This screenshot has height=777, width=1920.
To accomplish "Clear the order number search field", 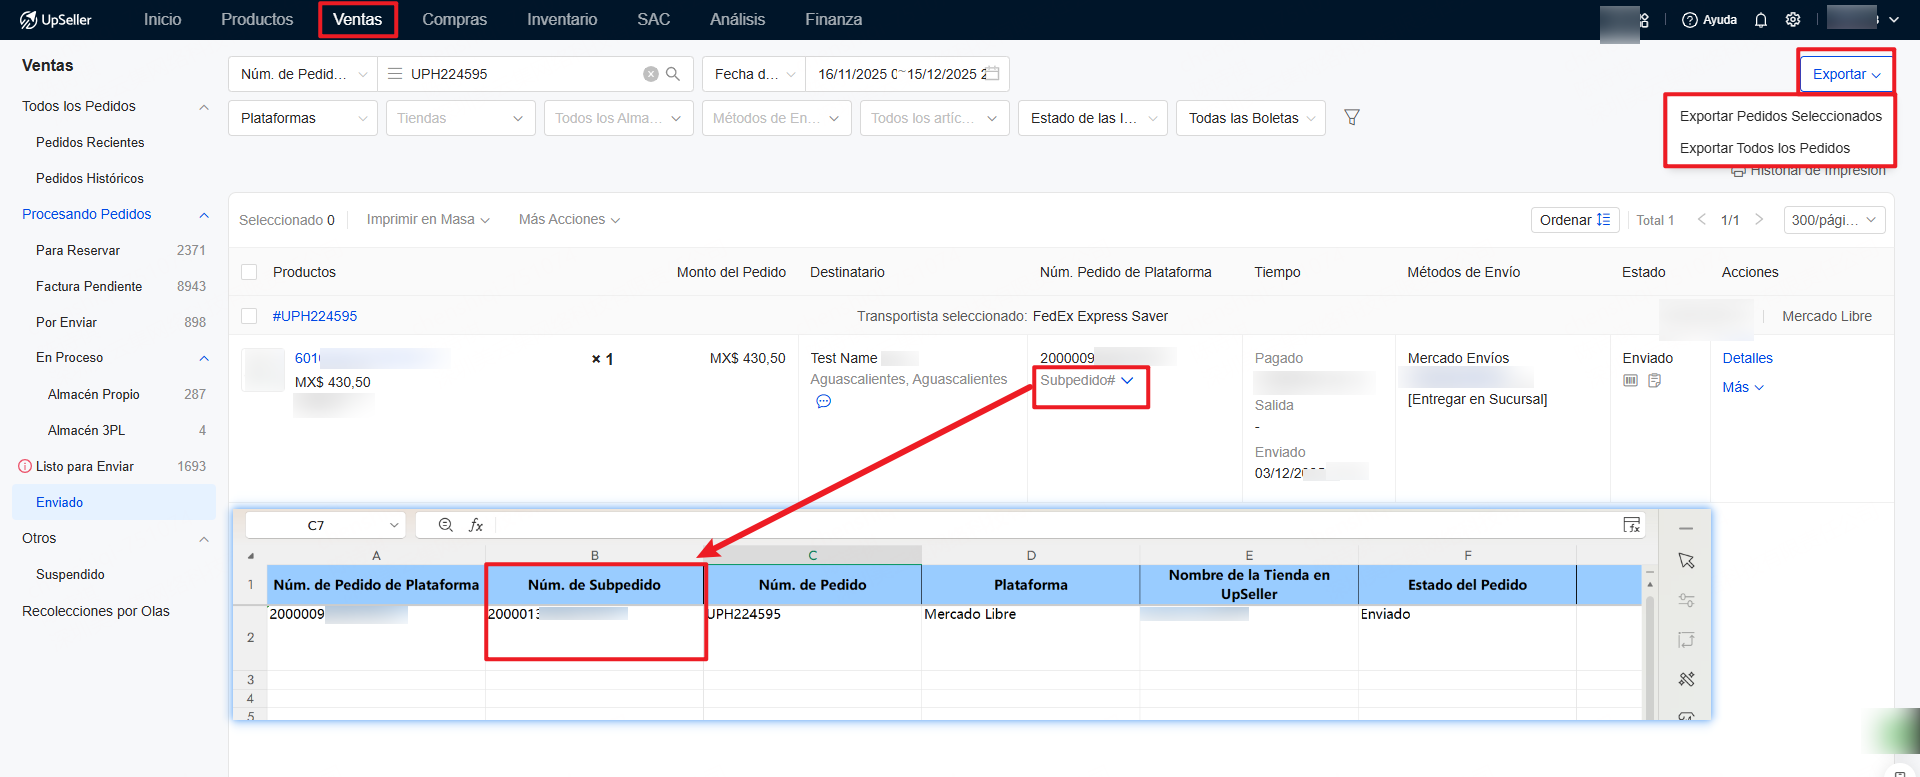I will click(x=651, y=74).
